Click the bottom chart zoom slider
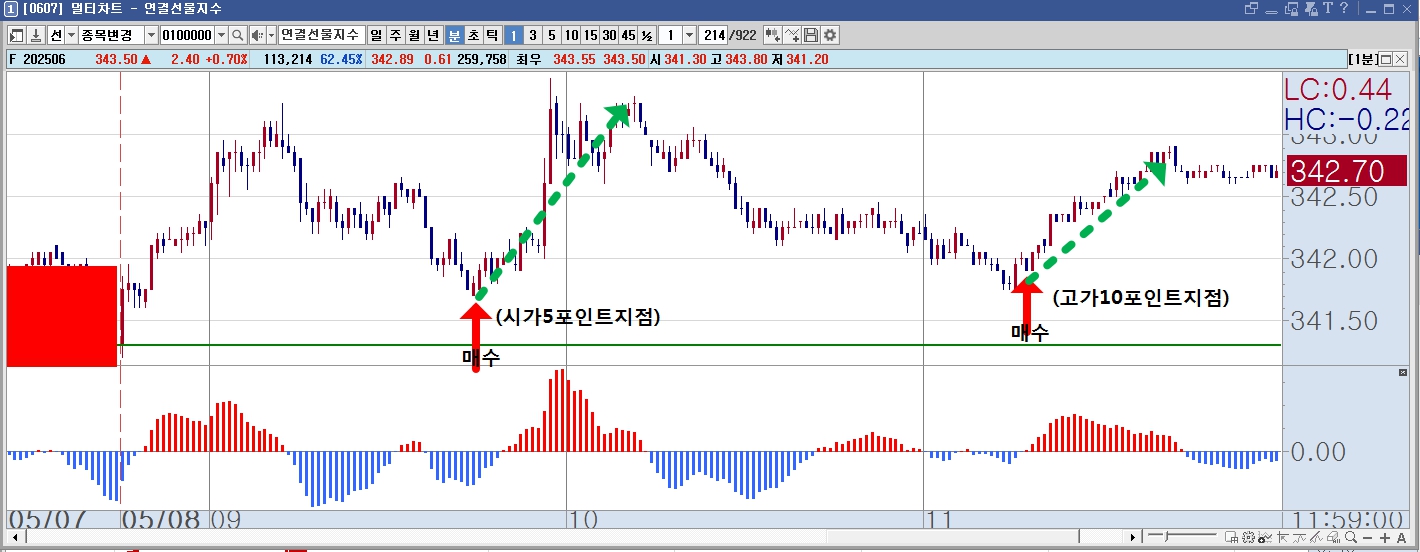The height and width of the screenshot is (552, 1420). 1182,537
